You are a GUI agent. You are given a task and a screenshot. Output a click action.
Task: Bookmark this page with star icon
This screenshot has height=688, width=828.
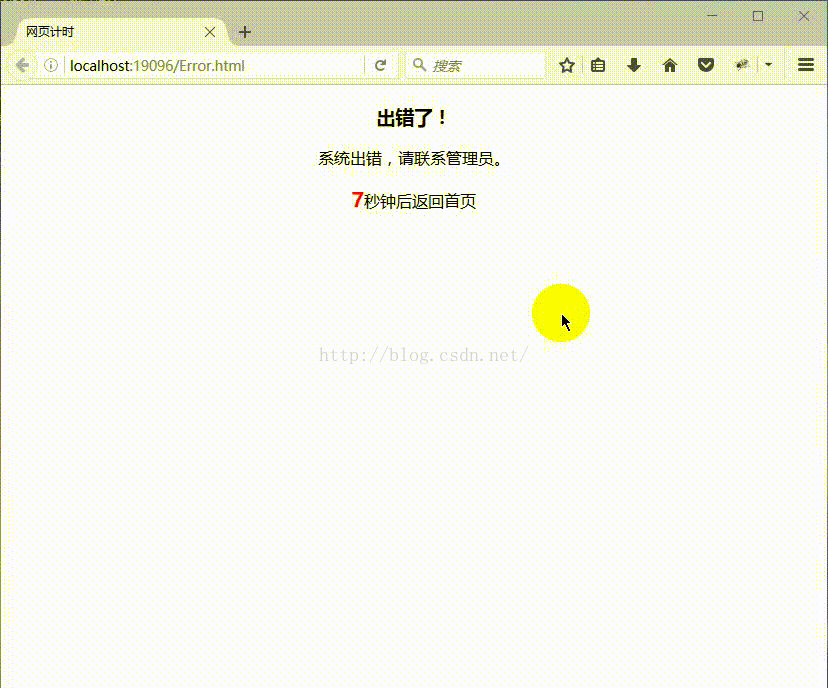(567, 65)
